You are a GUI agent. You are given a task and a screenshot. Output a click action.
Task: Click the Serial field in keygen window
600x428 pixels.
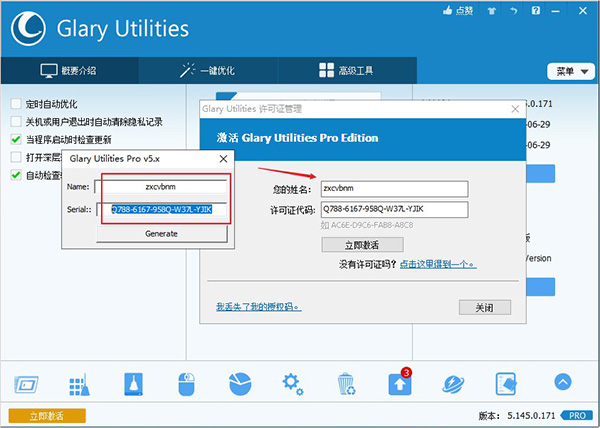(x=161, y=210)
